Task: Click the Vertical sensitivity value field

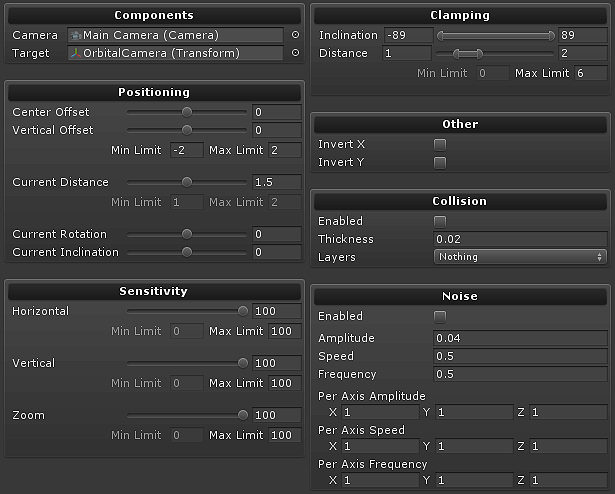Action: [277, 363]
